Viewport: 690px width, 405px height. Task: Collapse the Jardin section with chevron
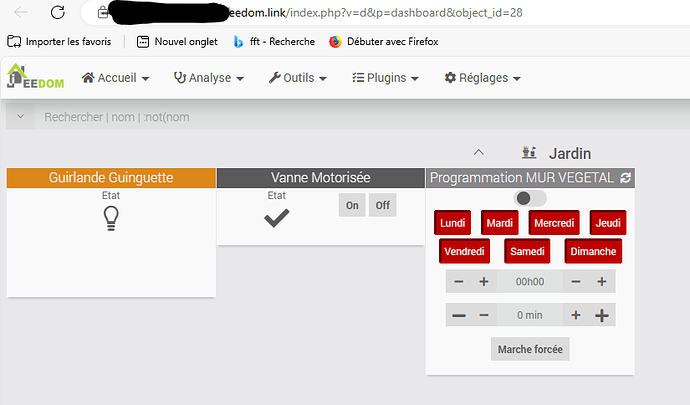[x=478, y=153]
